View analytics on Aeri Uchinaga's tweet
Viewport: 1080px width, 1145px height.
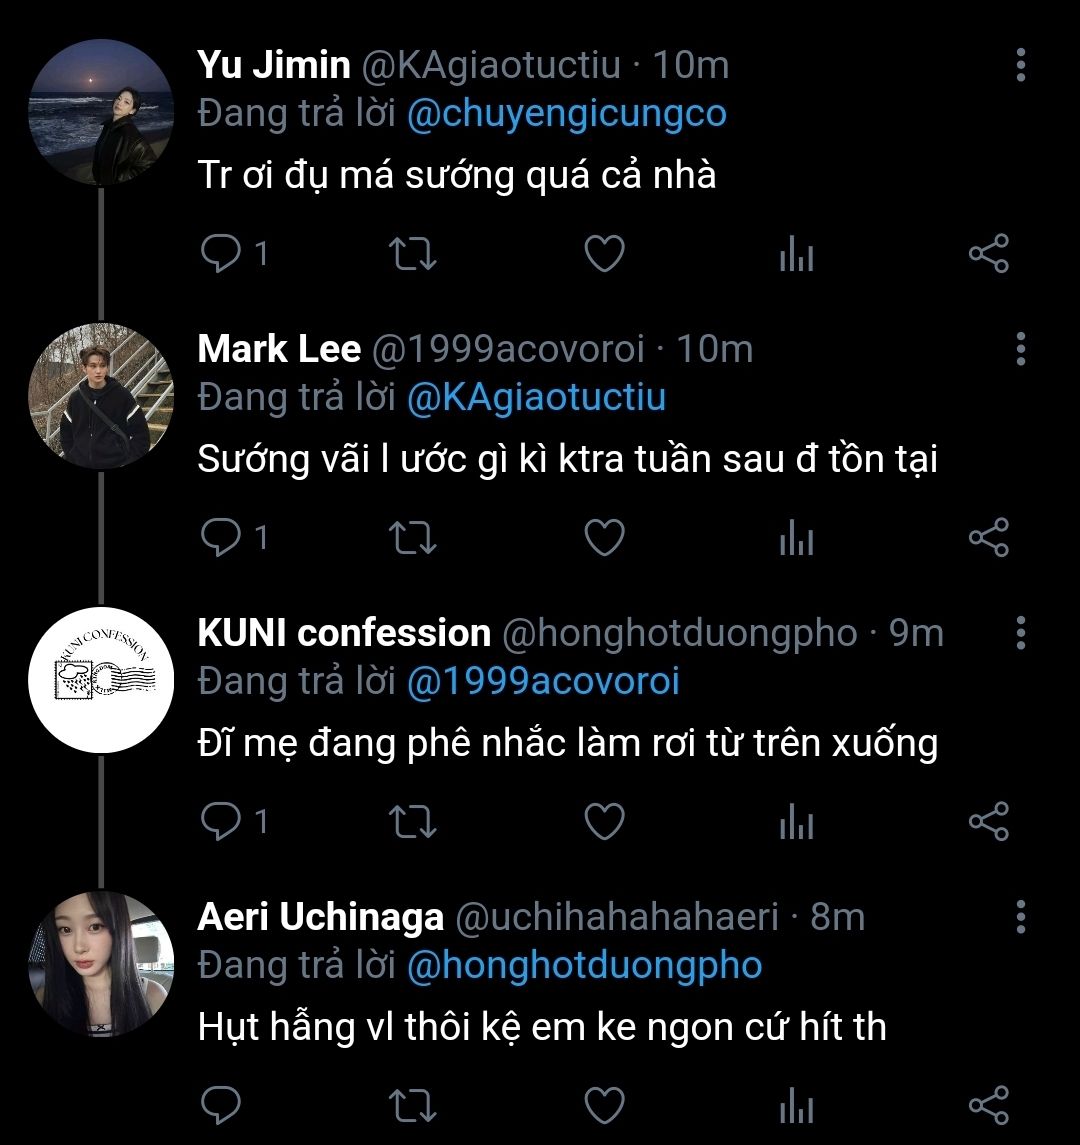796,1106
